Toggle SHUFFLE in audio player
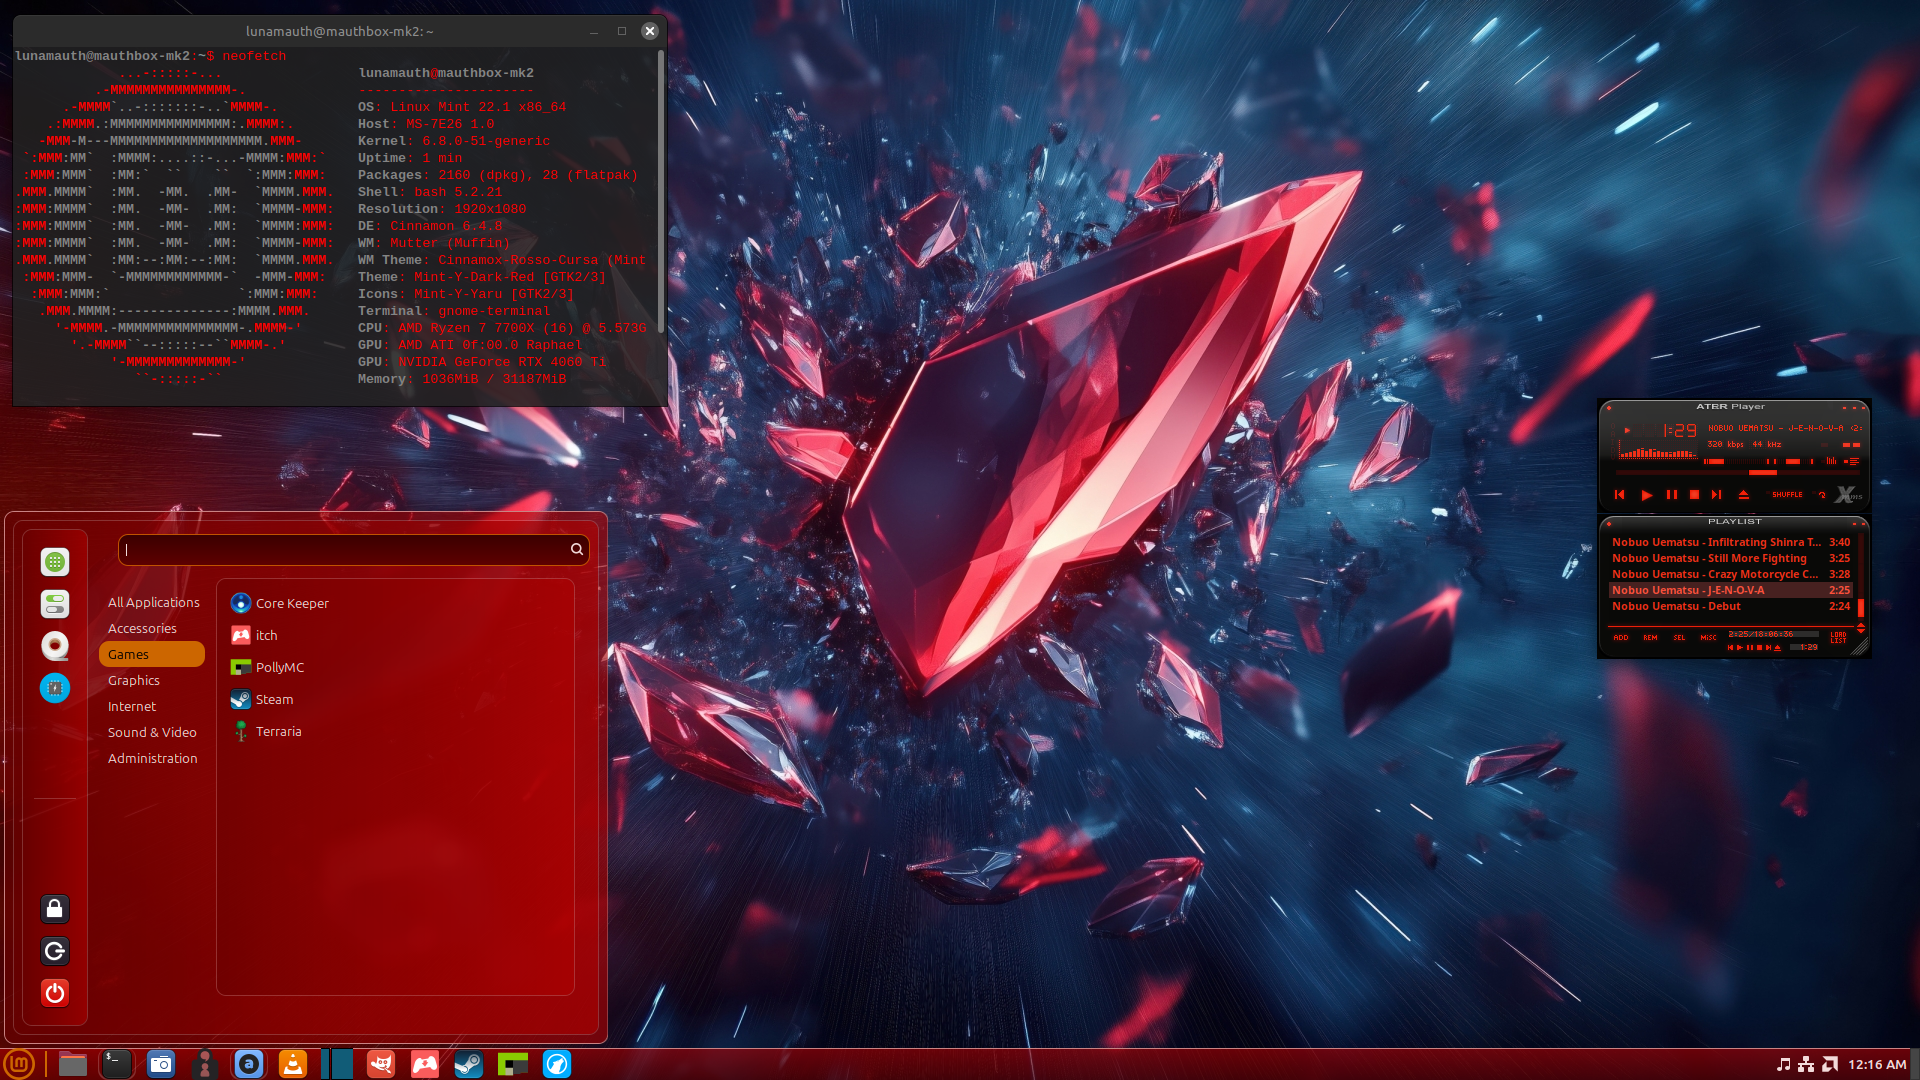 pos(1787,495)
